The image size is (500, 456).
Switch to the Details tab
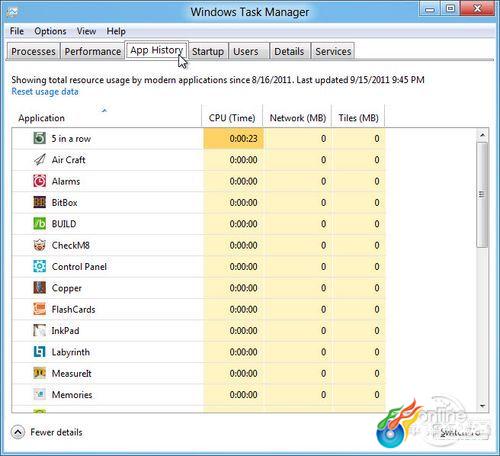click(289, 51)
